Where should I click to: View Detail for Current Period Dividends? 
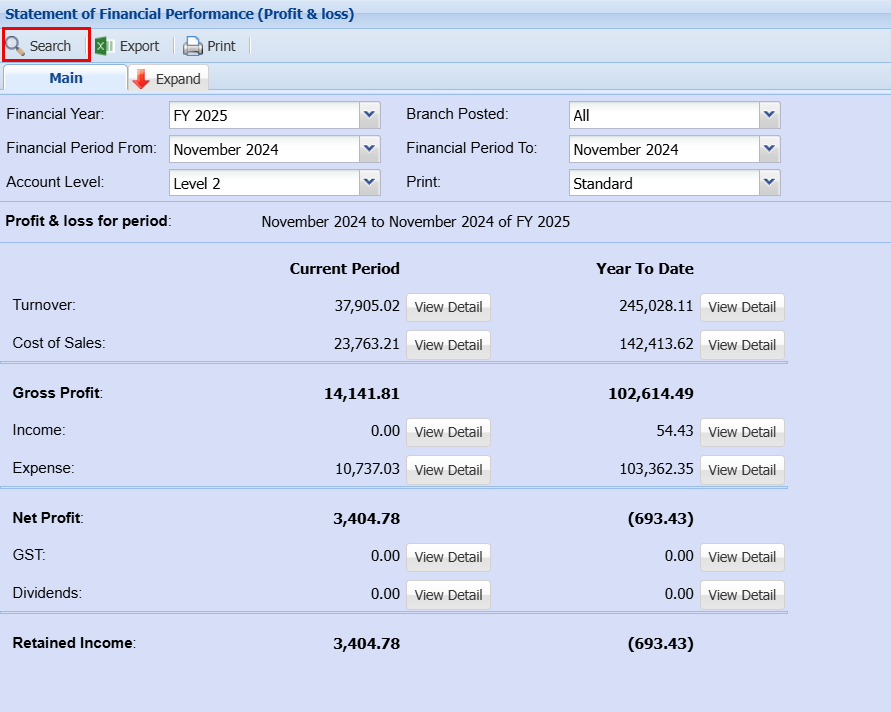tap(448, 595)
